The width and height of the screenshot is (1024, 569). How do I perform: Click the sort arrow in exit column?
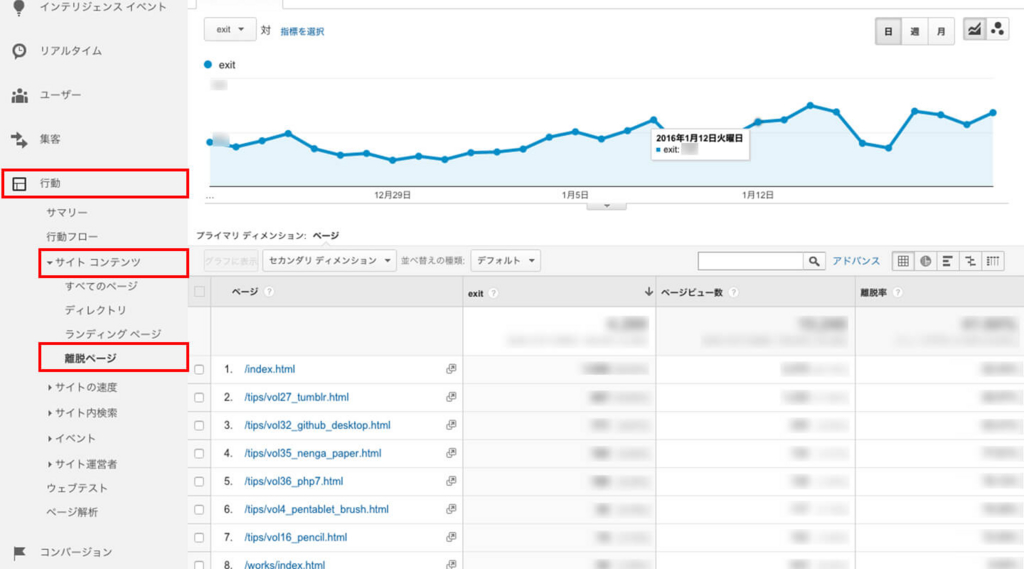[x=648, y=292]
